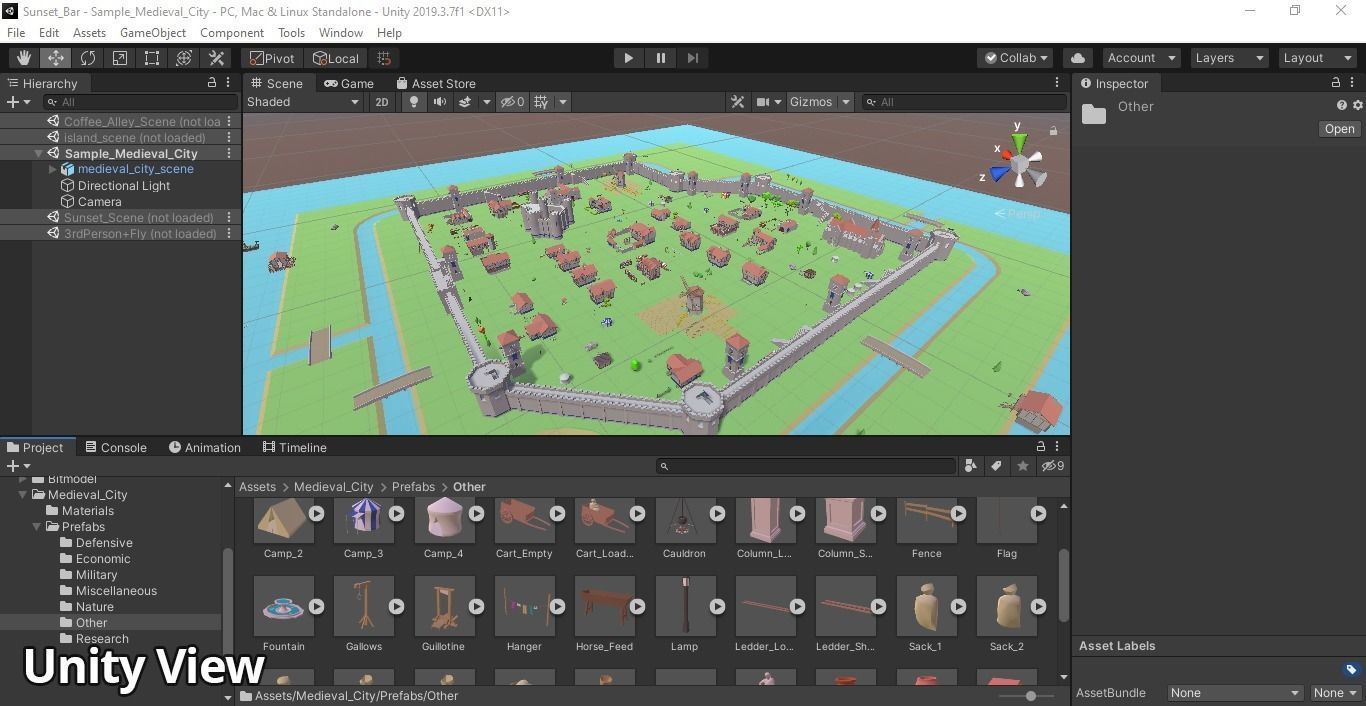Open custom editor tools

[x=216, y=58]
